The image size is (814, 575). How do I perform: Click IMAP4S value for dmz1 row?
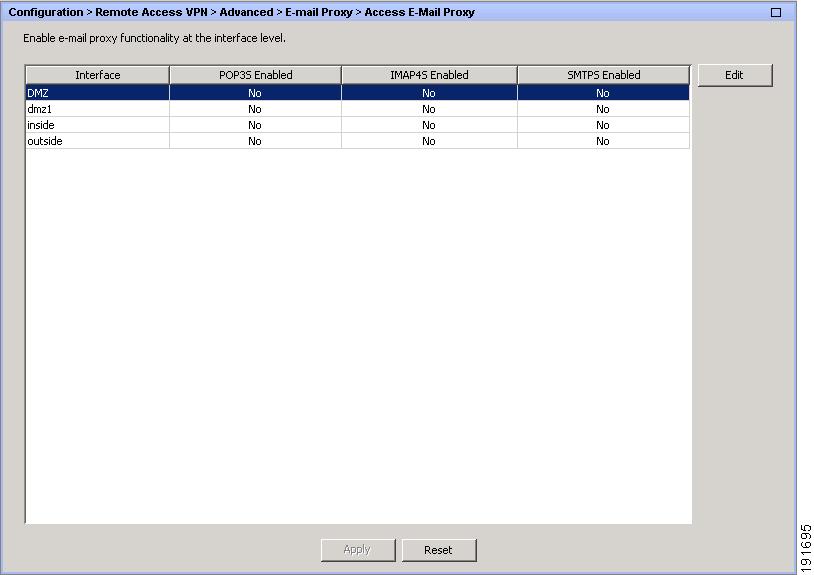click(429, 109)
